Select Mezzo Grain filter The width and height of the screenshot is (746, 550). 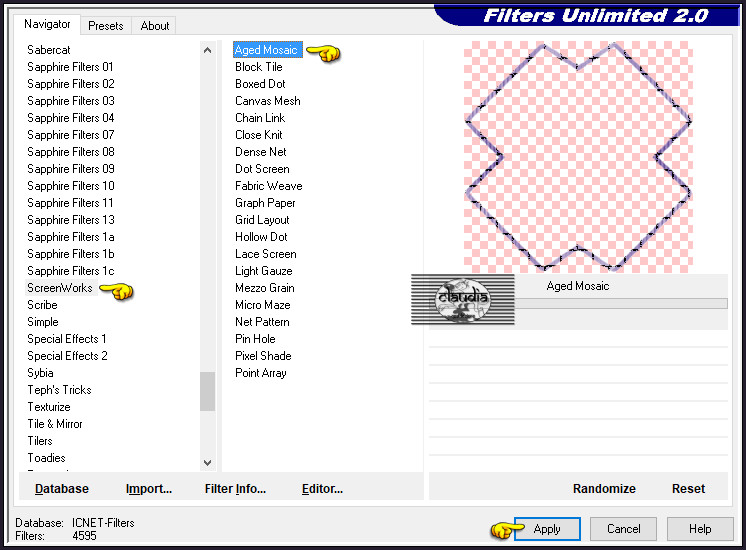tap(265, 288)
